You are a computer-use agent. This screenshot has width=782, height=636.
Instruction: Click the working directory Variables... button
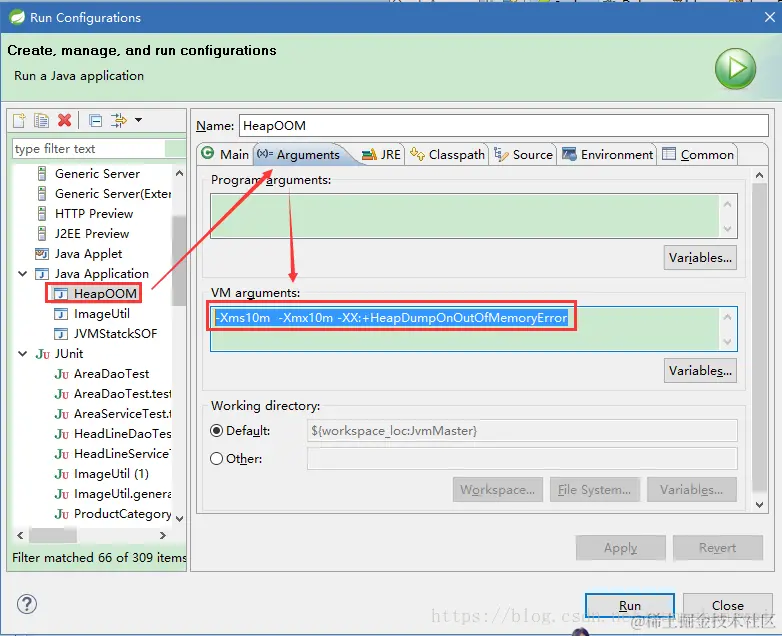[692, 490]
